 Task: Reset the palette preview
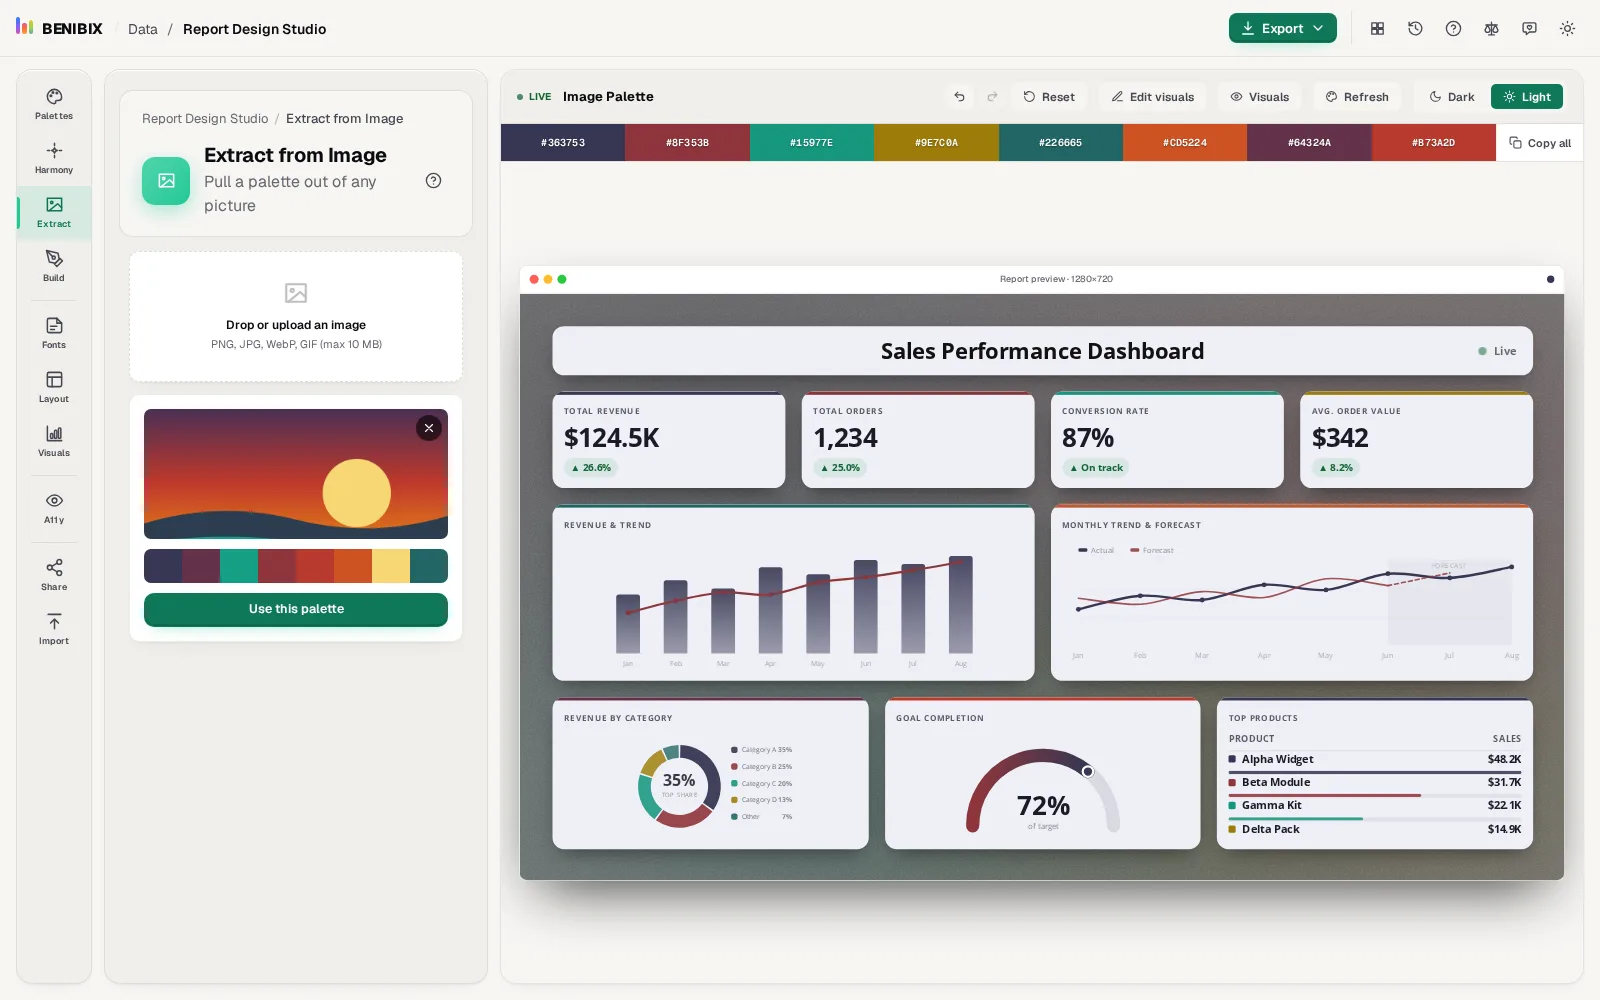coord(1049,97)
